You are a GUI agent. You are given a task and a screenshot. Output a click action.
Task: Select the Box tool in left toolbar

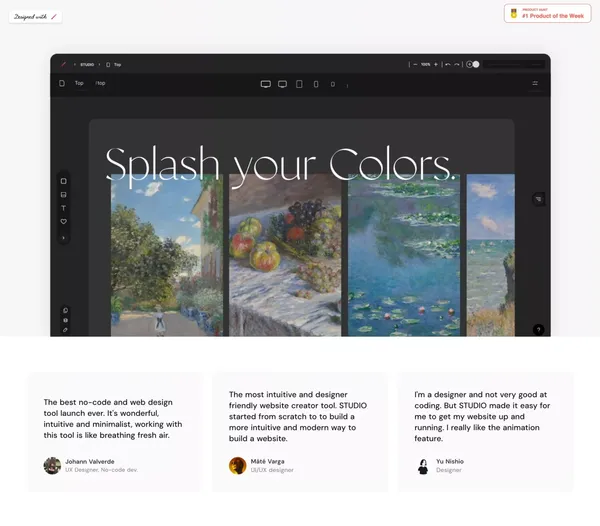point(64,181)
